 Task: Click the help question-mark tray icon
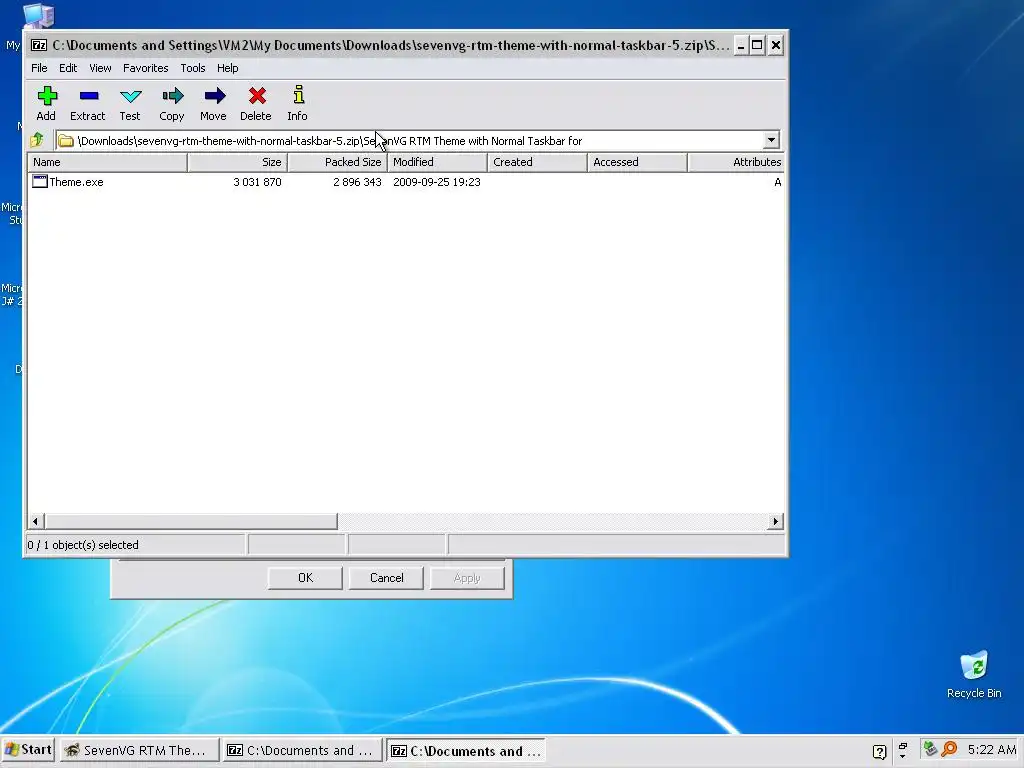click(x=879, y=751)
